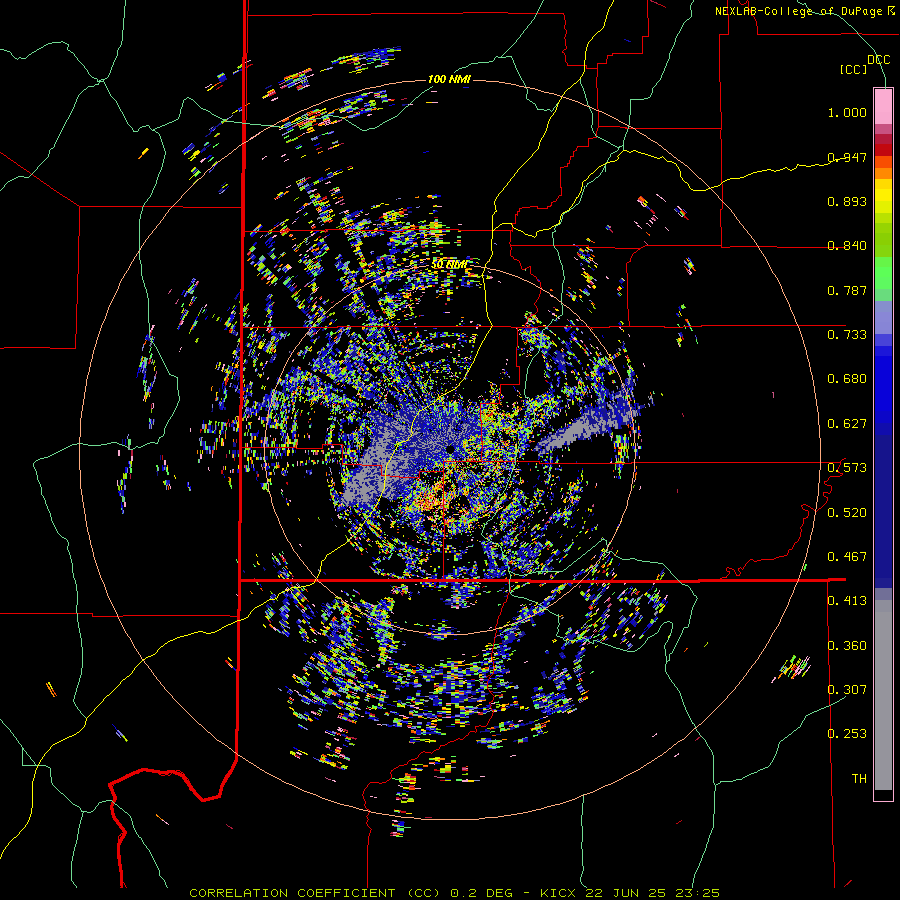
Task: Click the 0.467 scale value
Action: coord(847,557)
